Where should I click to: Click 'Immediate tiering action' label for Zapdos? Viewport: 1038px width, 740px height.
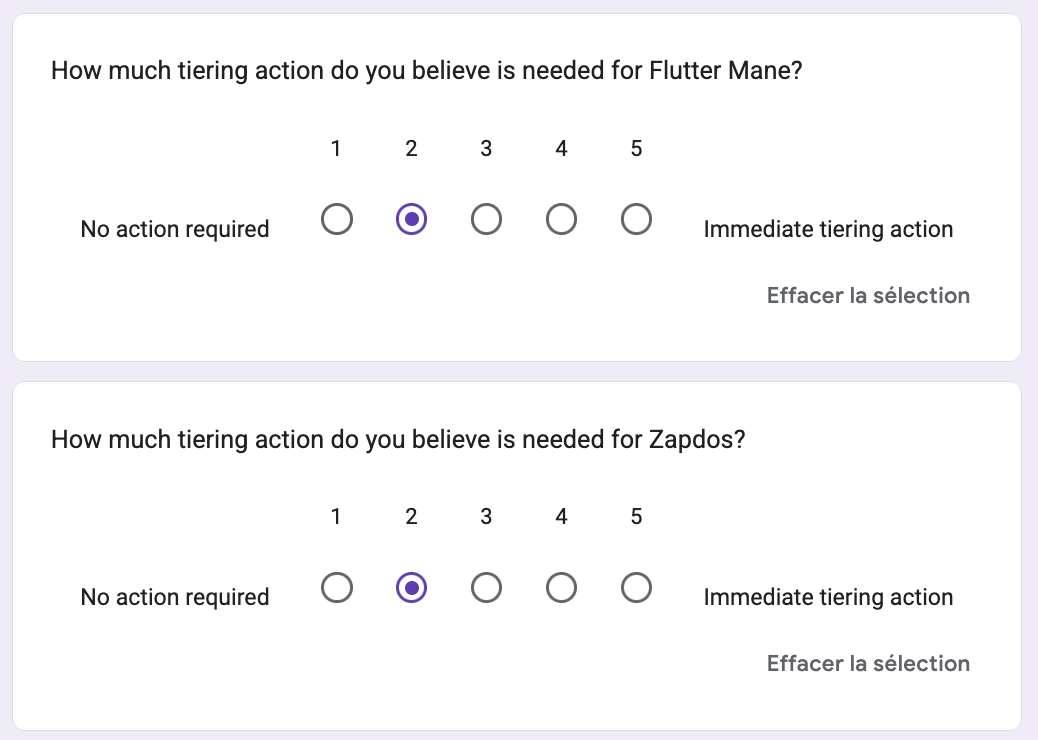point(828,597)
